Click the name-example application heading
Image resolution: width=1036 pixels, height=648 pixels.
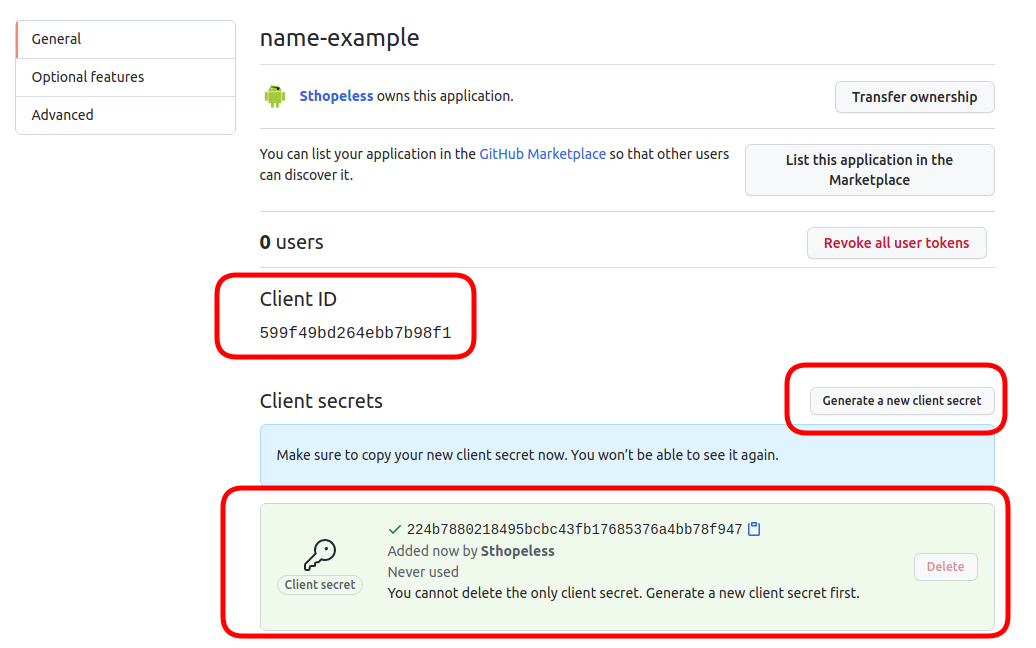point(340,38)
